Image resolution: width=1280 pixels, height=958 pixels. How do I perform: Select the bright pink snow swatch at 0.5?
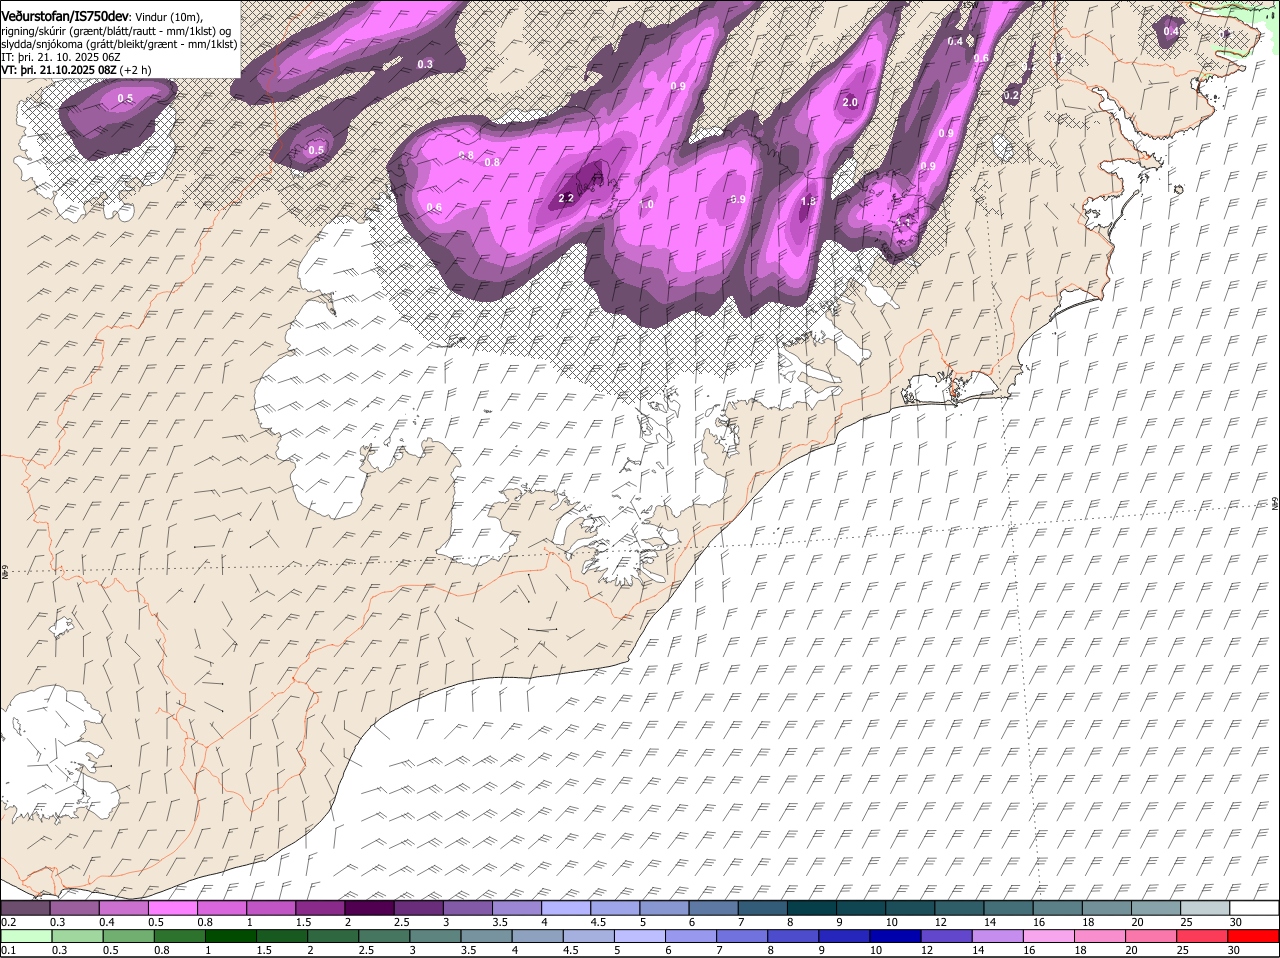point(172,907)
